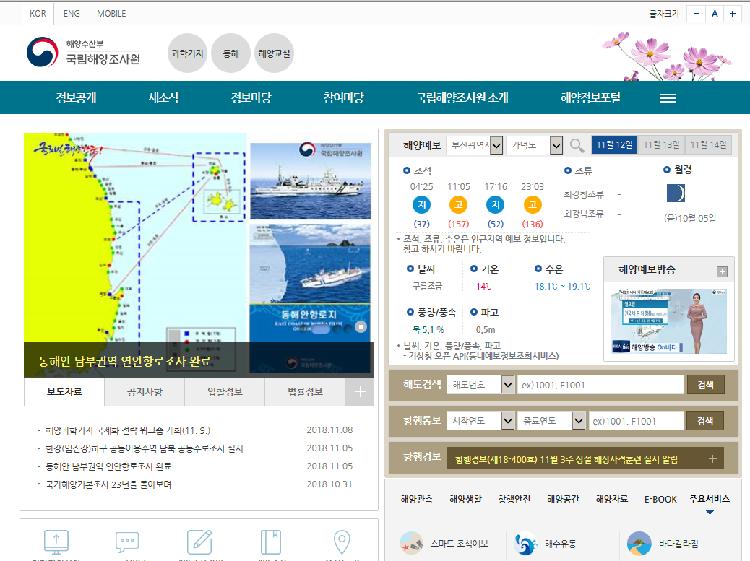Click the plus icon in the 항행경보 notice bar
The height and width of the screenshot is (561, 750).
712,459
